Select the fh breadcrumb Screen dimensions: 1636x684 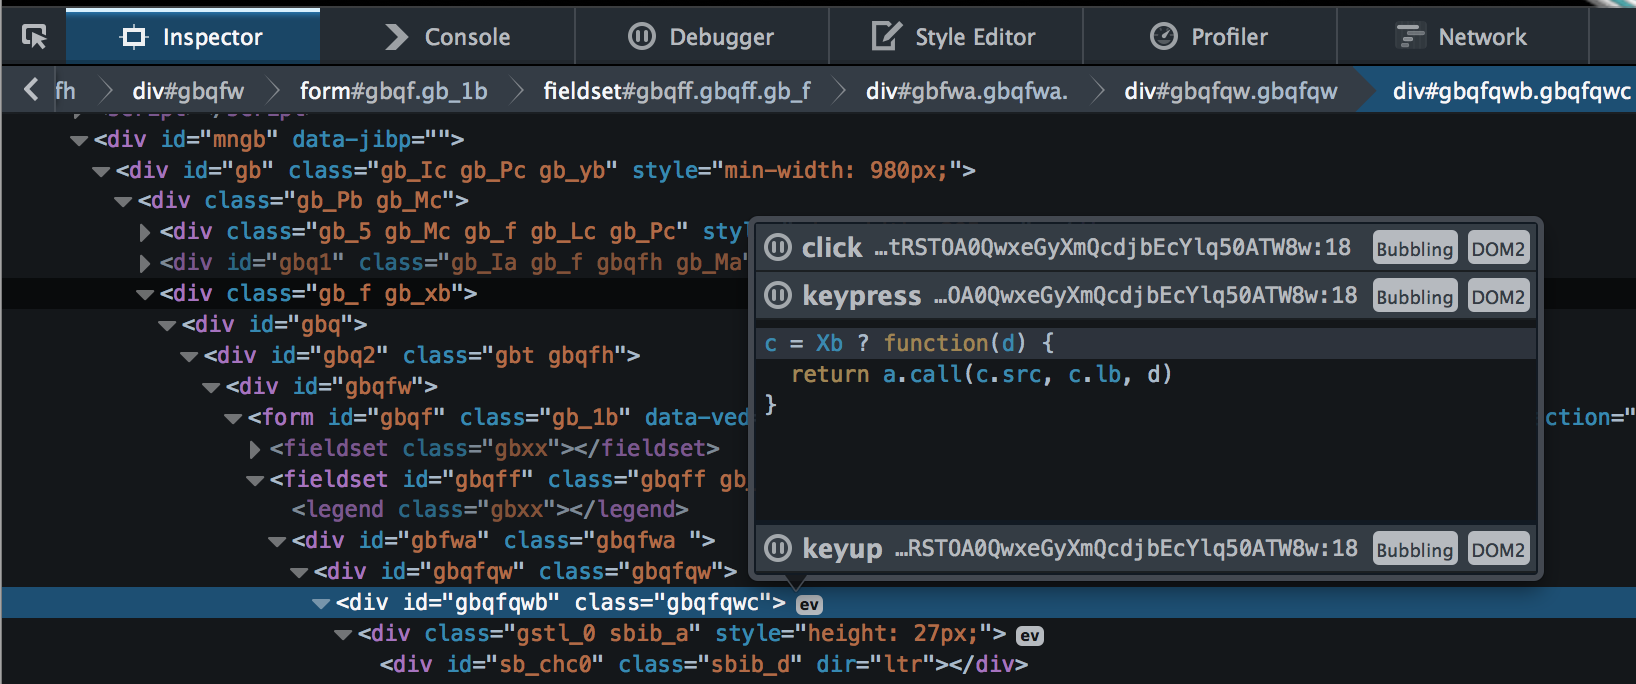click(65, 91)
